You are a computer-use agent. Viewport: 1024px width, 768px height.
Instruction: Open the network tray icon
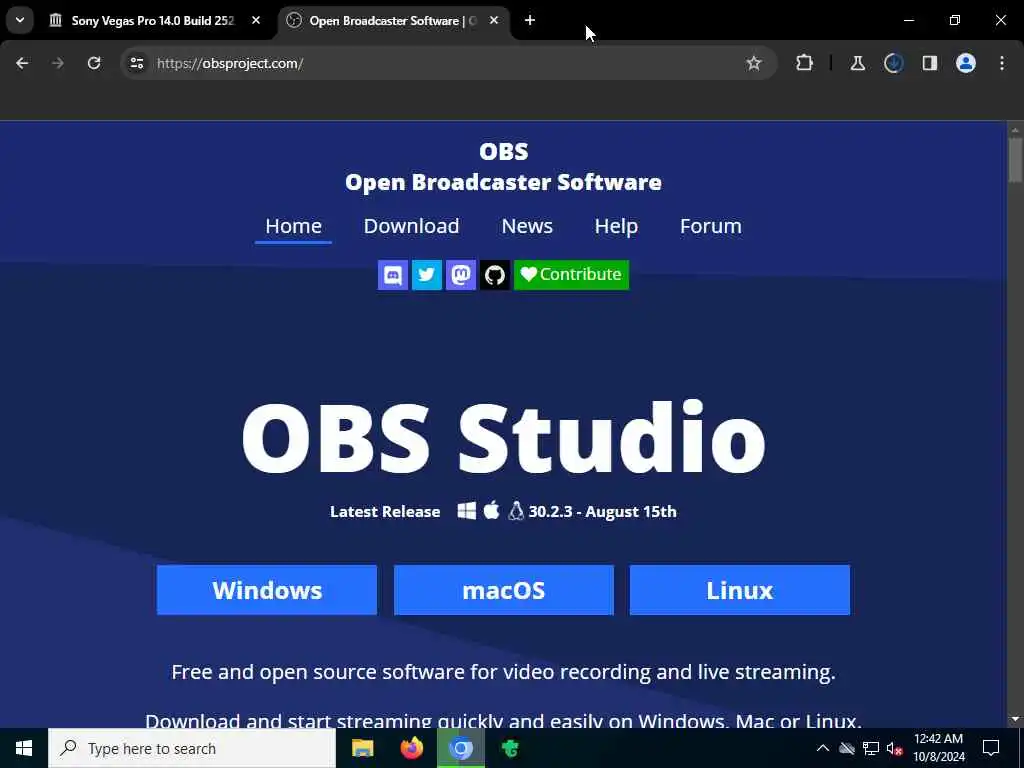(871, 748)
